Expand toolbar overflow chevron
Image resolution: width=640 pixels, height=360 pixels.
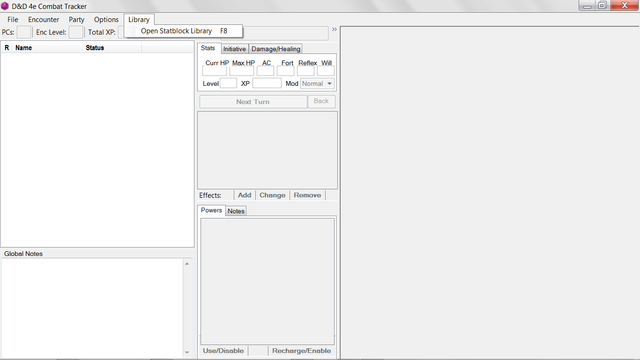click(x=334, y=29)
